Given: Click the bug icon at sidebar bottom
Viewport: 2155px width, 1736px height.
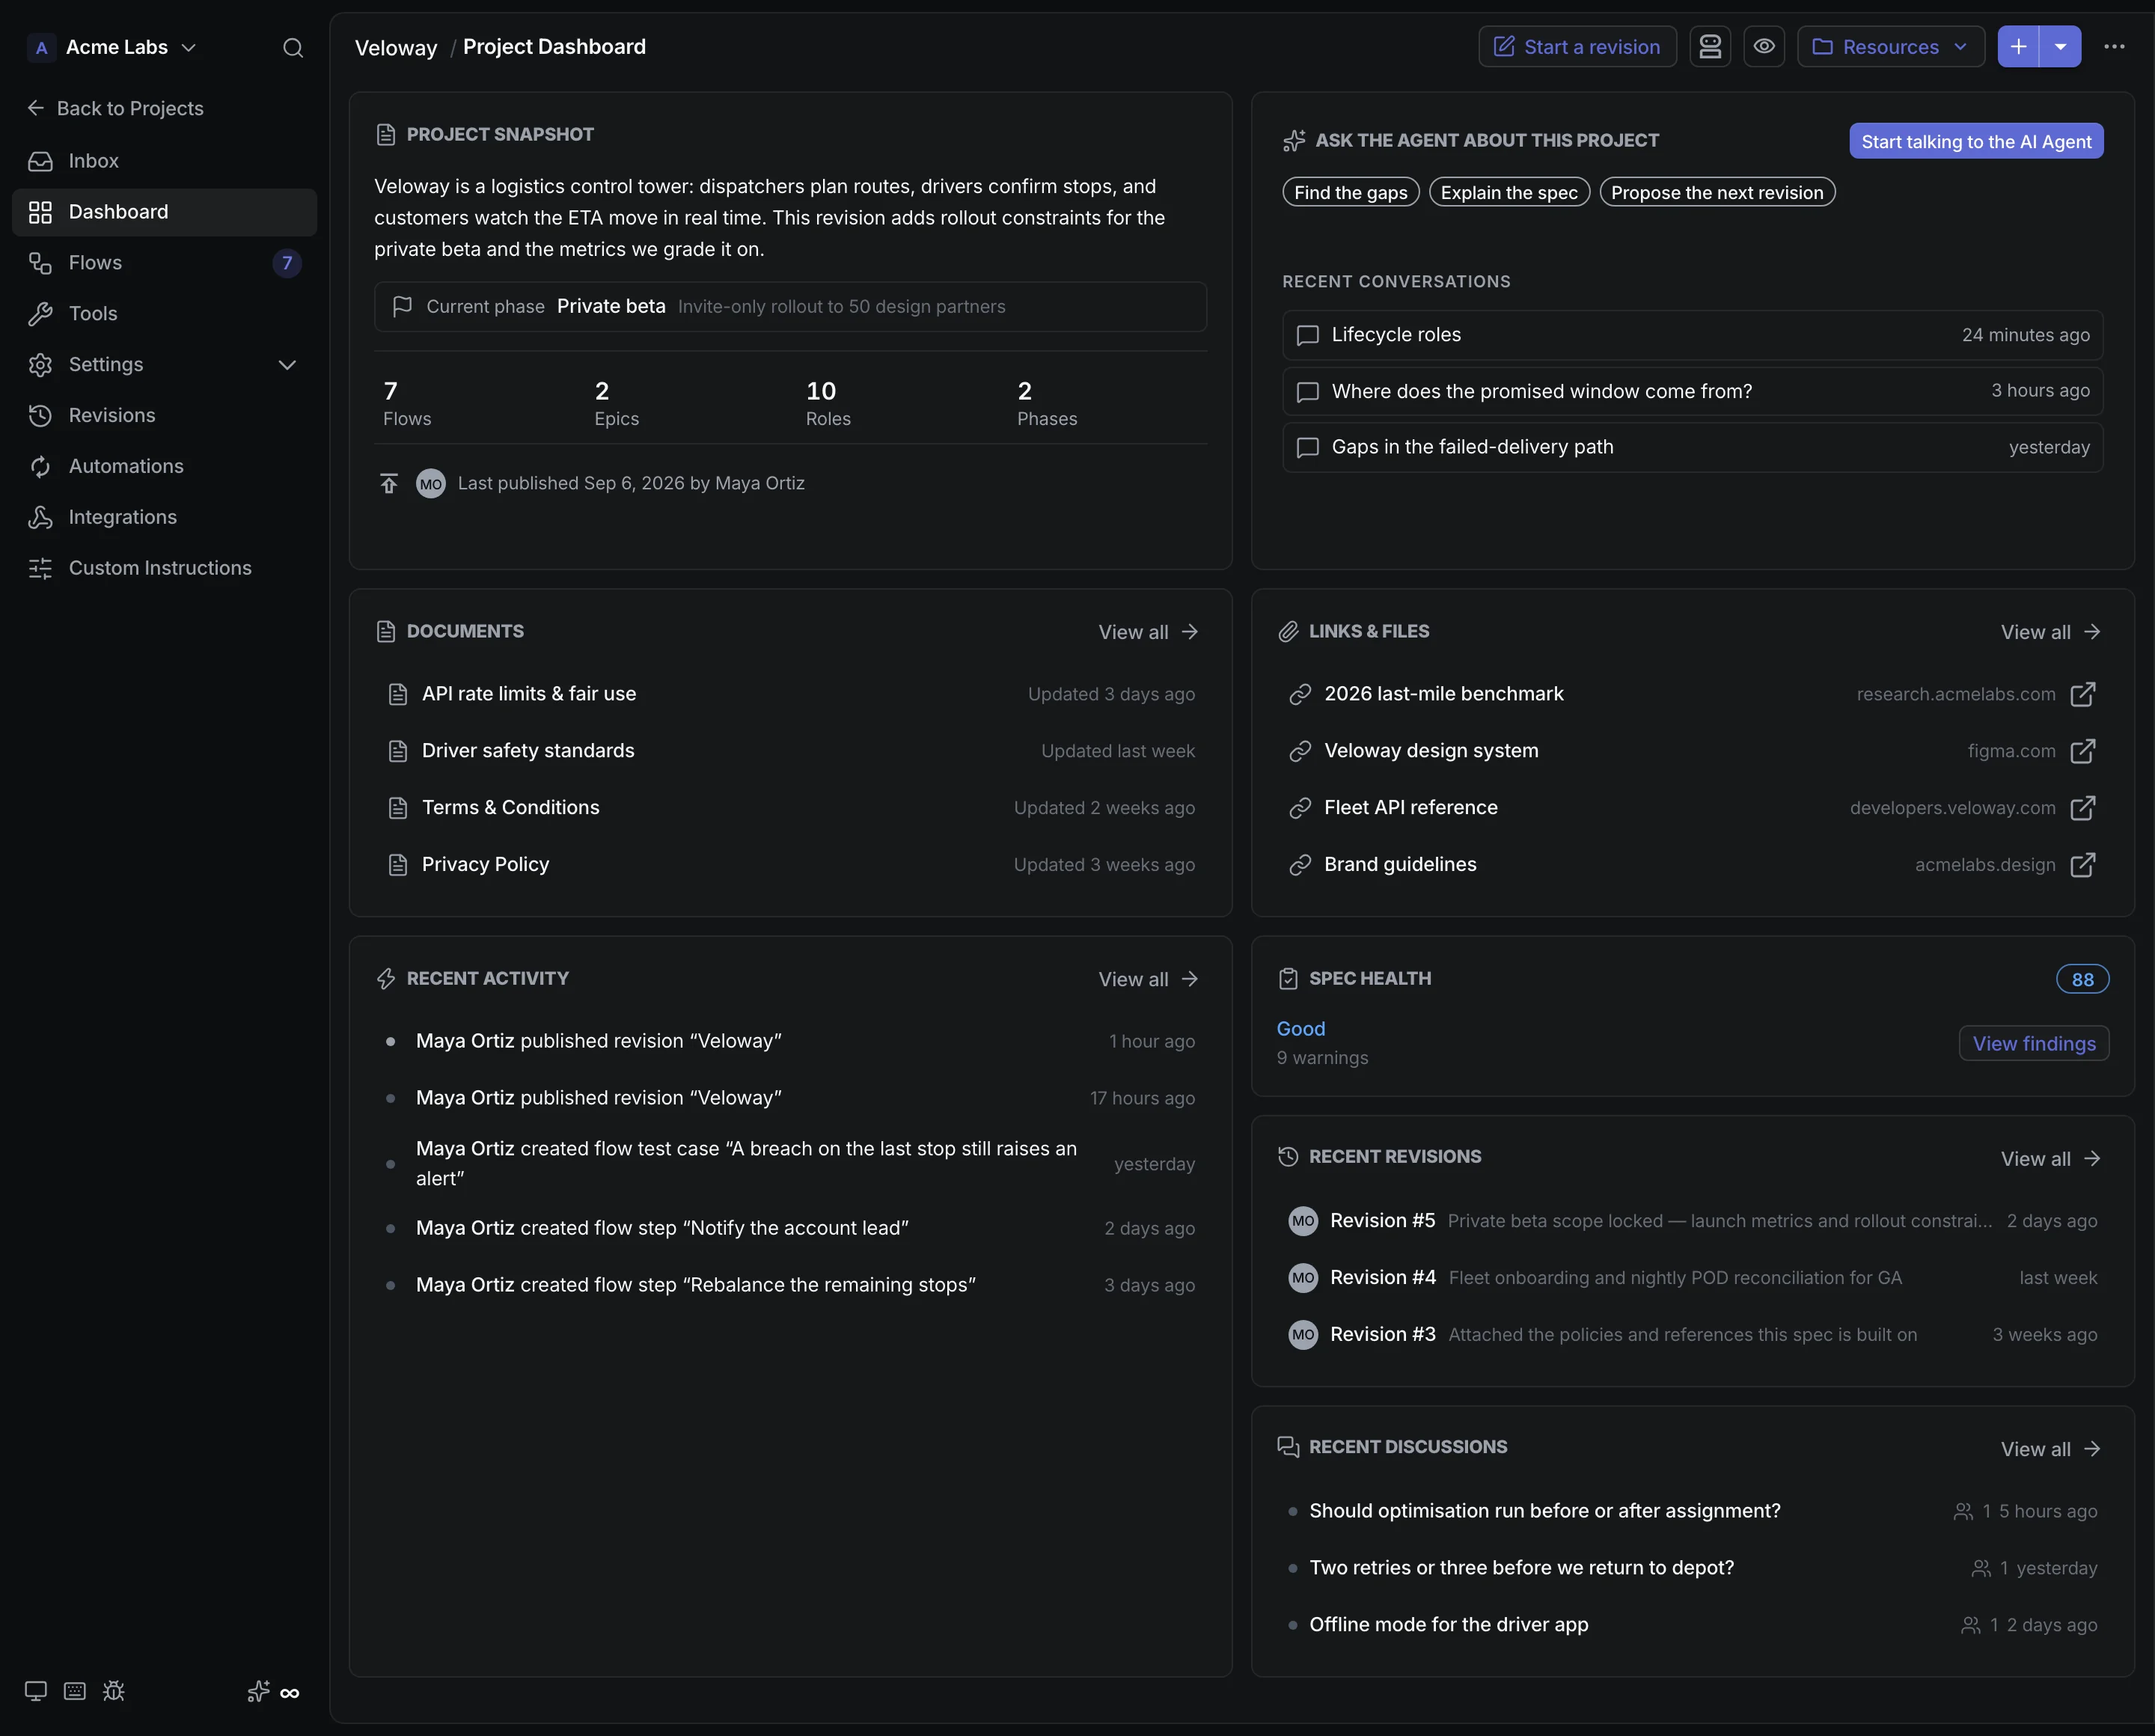Looking at the screenshot, I should click(x=114, y=1691).
